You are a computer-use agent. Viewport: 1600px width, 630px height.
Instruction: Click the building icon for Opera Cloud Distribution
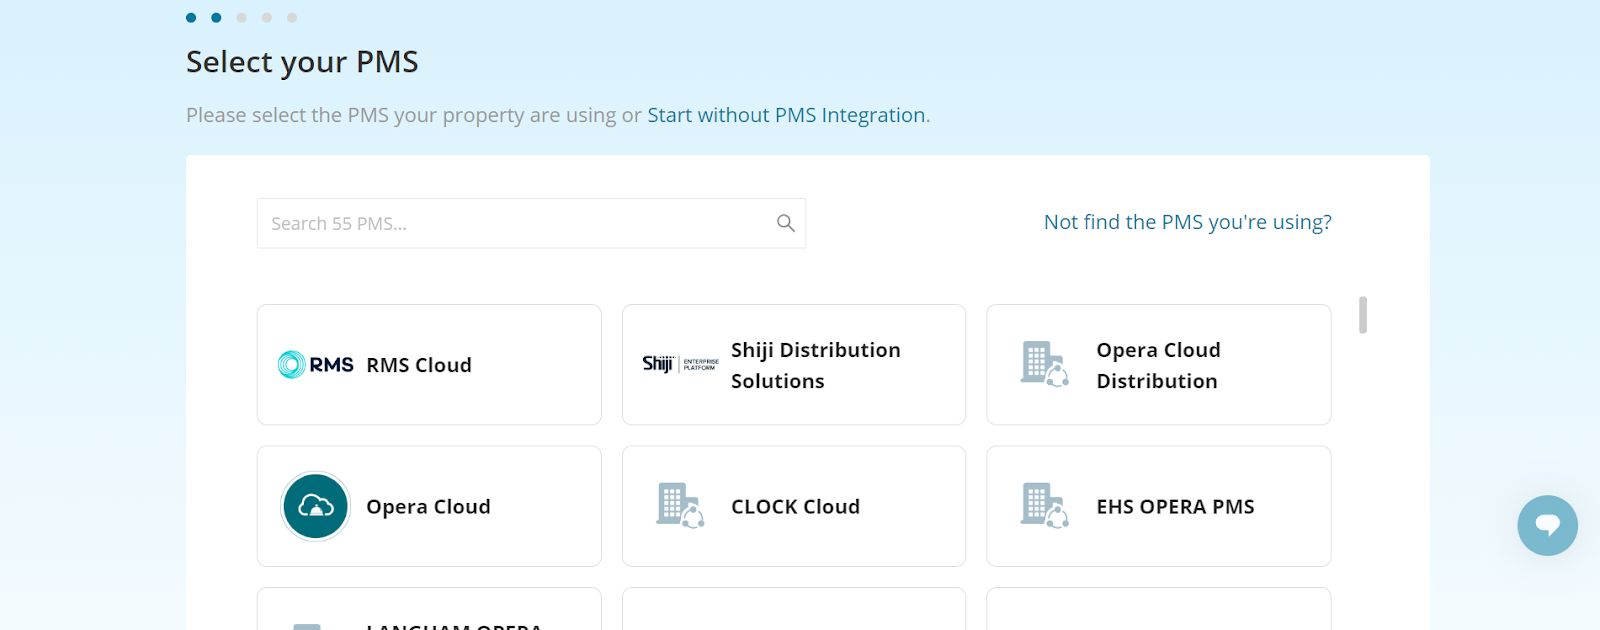[1045, 364]
